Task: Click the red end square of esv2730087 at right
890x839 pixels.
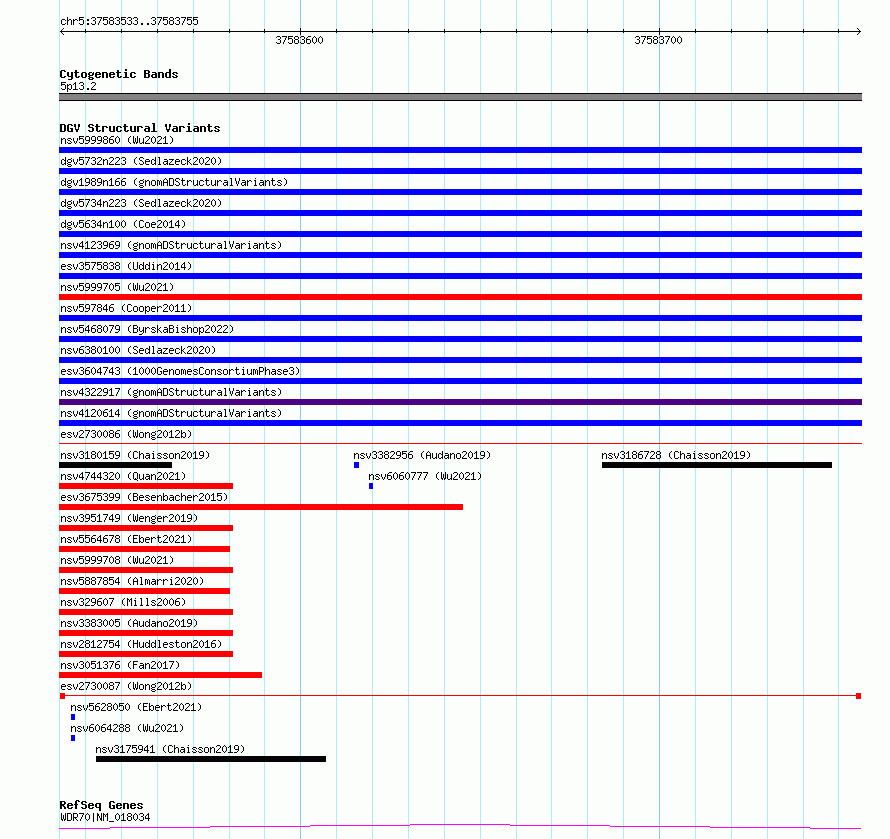Action: click(x=859, y=696)
